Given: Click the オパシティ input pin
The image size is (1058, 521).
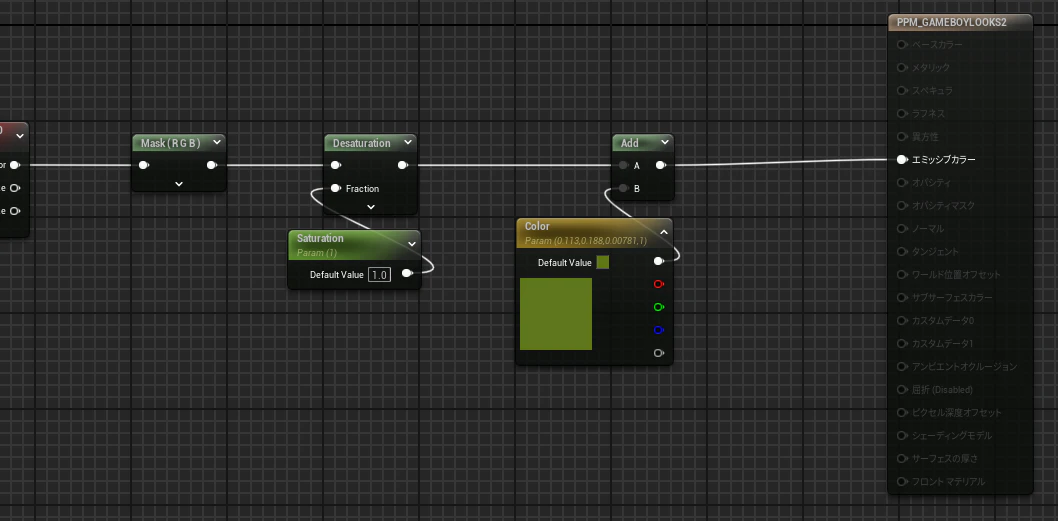Looking at the screenshot, I should point(901,182).
